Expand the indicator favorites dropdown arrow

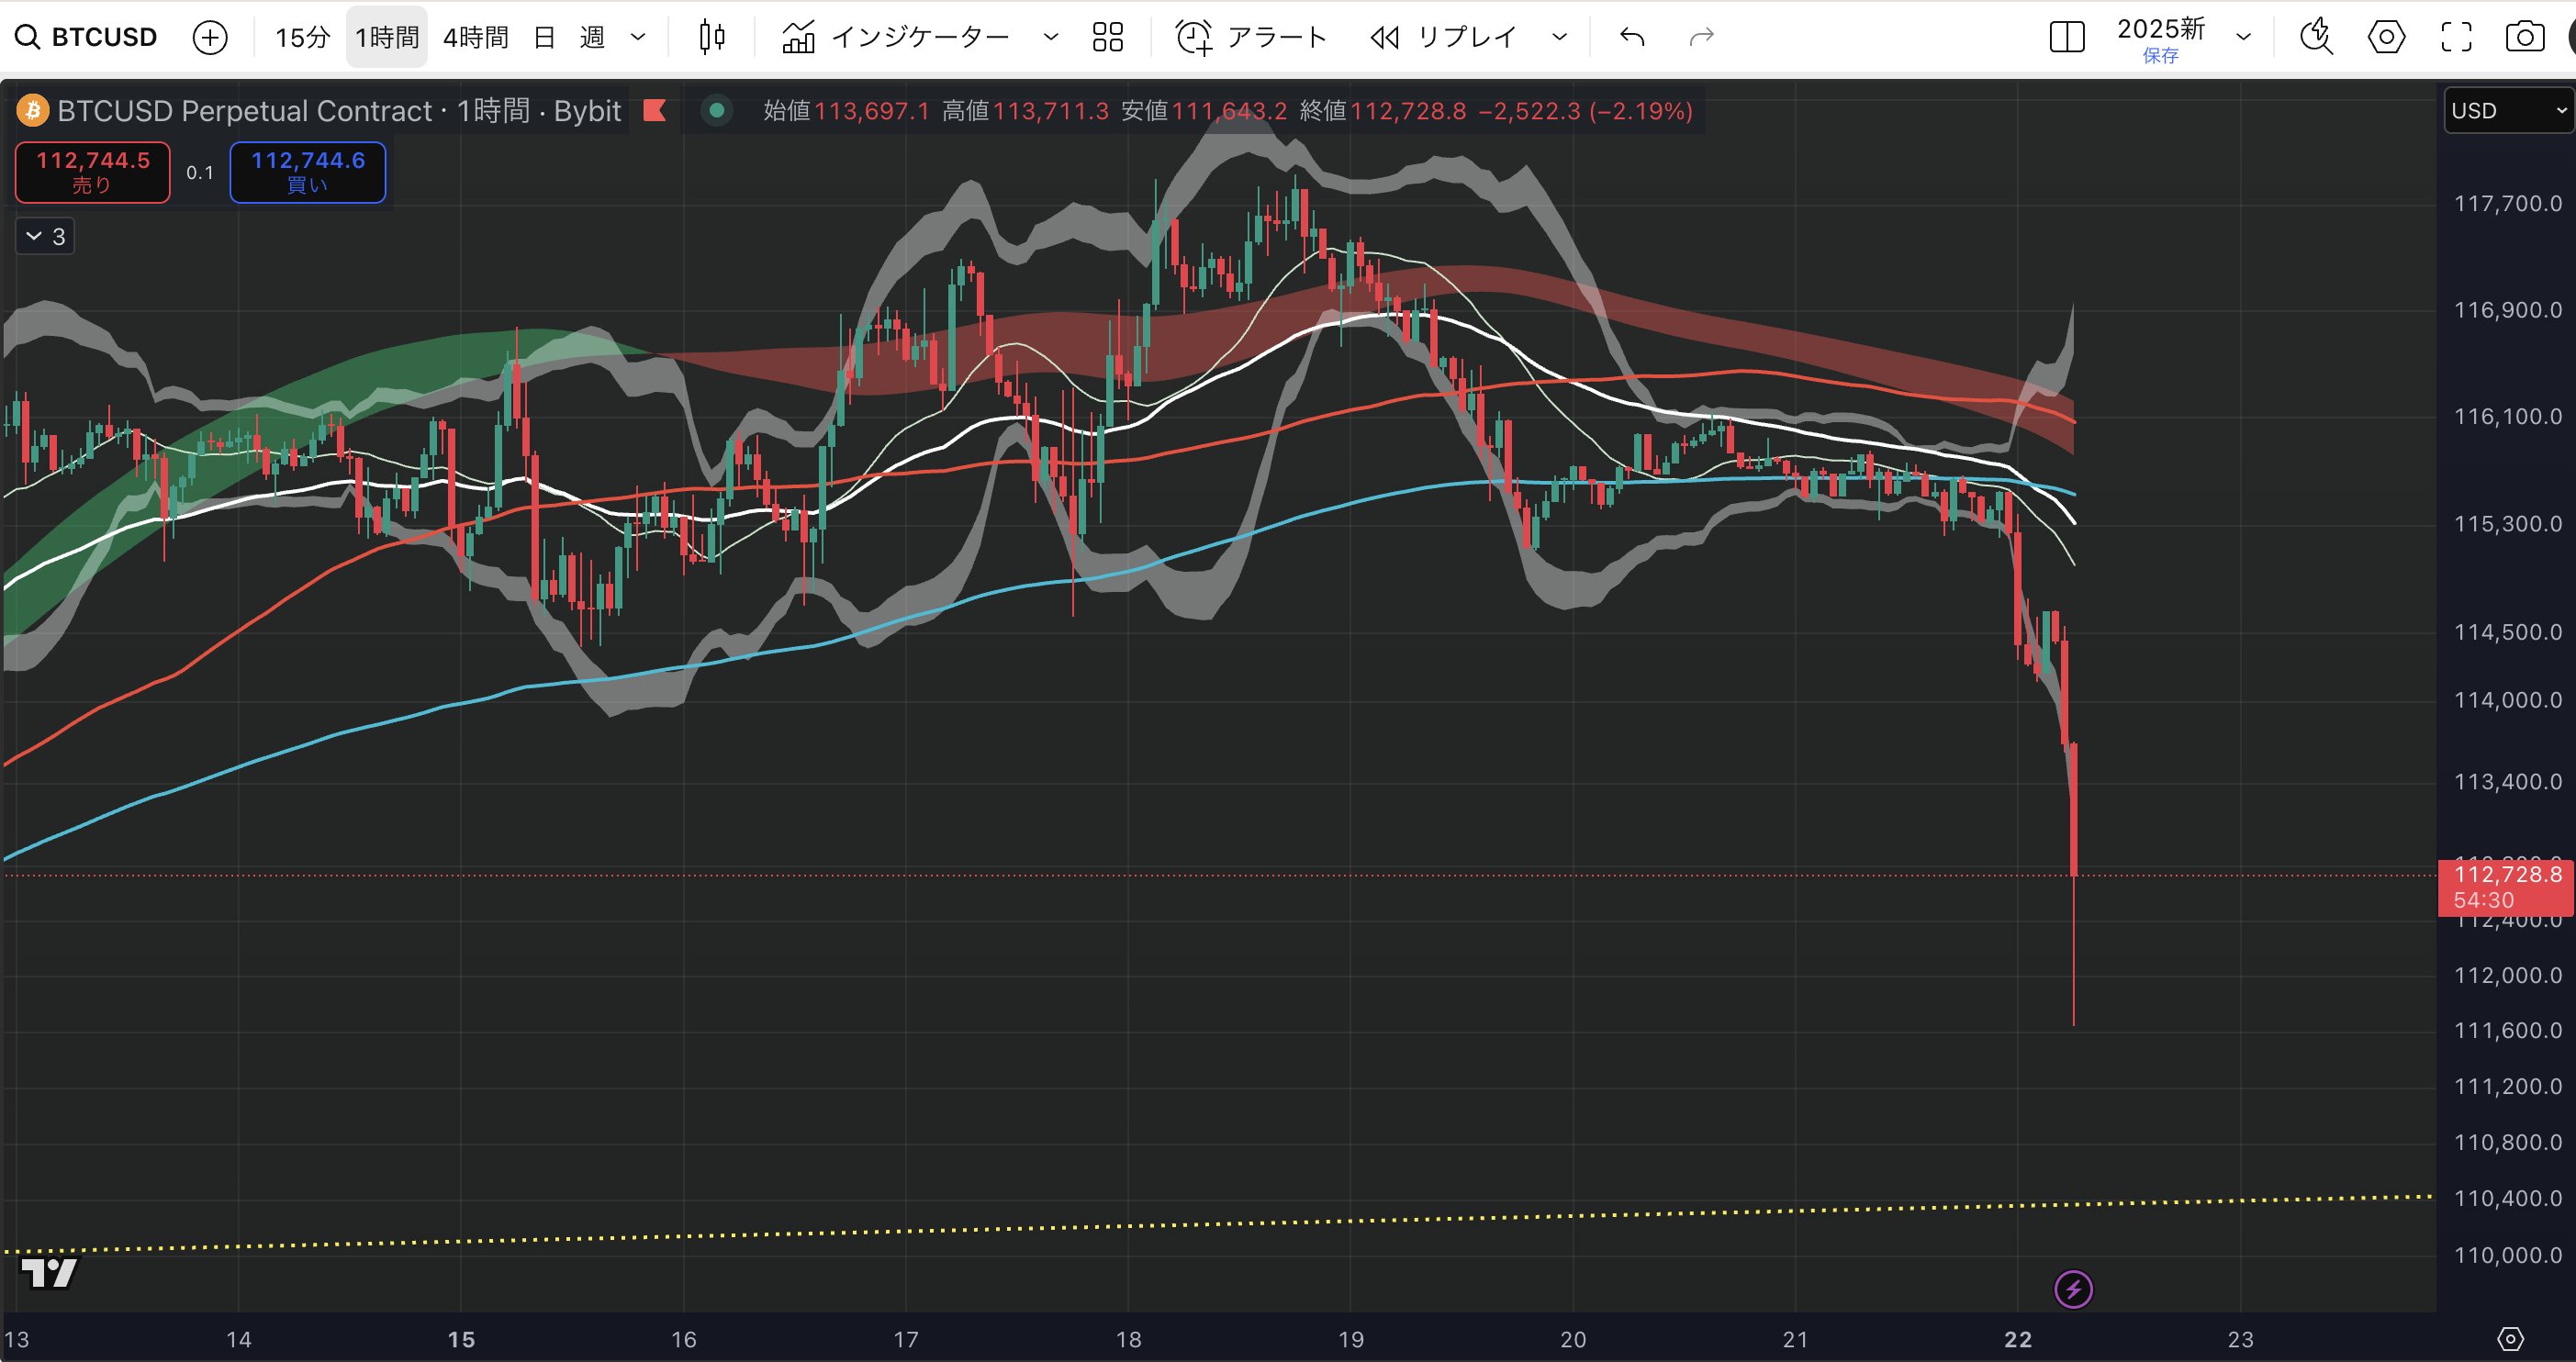[x=1050, y=37]
